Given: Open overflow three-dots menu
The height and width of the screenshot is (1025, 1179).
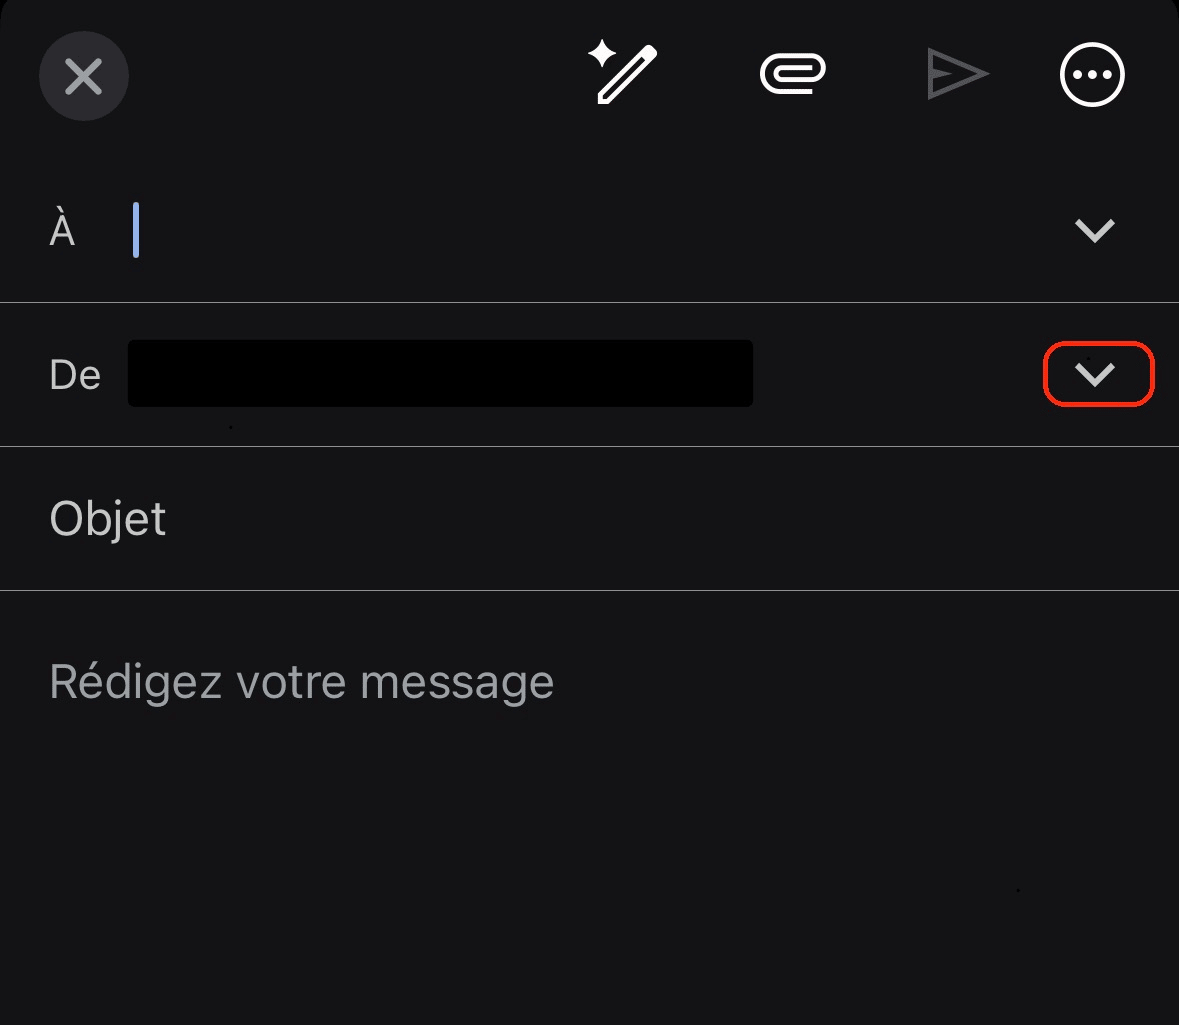Looking at the screenshot, I should [1091, 74].
